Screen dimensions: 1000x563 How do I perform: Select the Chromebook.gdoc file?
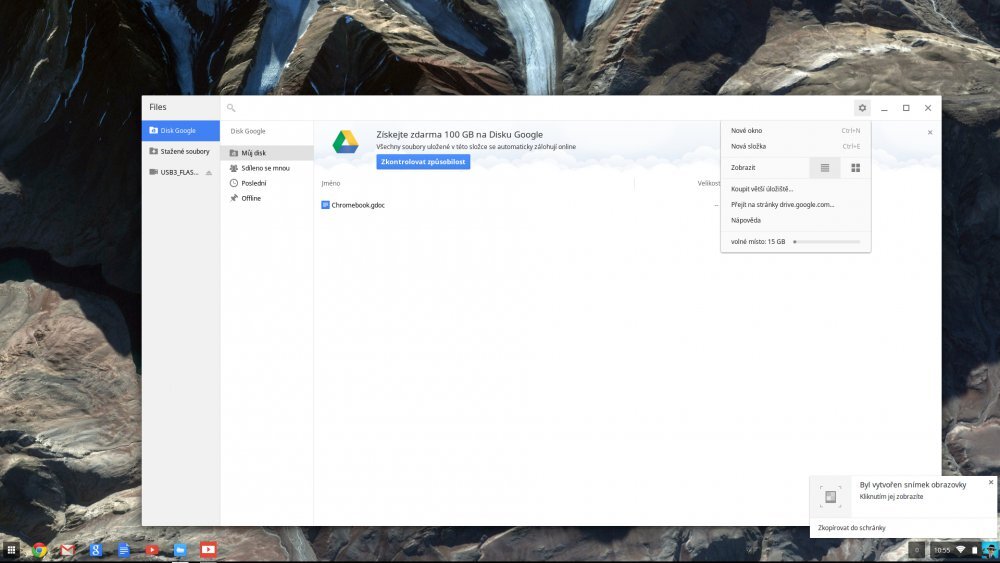coord(358,205)
